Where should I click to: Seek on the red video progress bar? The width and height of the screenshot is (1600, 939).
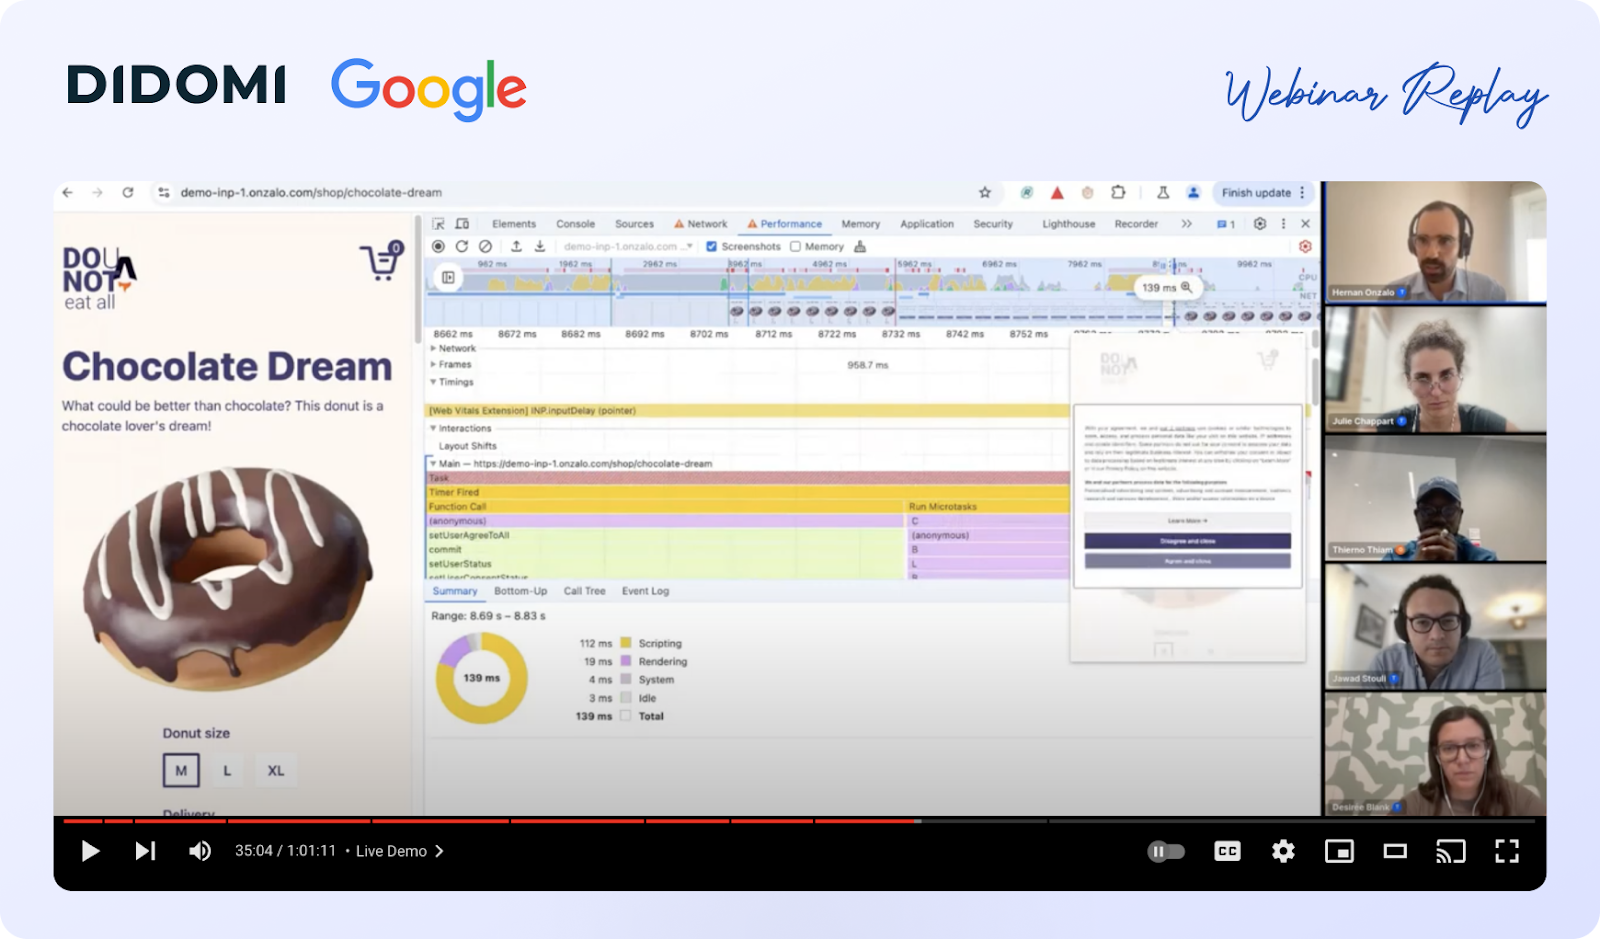pos(491,821)
